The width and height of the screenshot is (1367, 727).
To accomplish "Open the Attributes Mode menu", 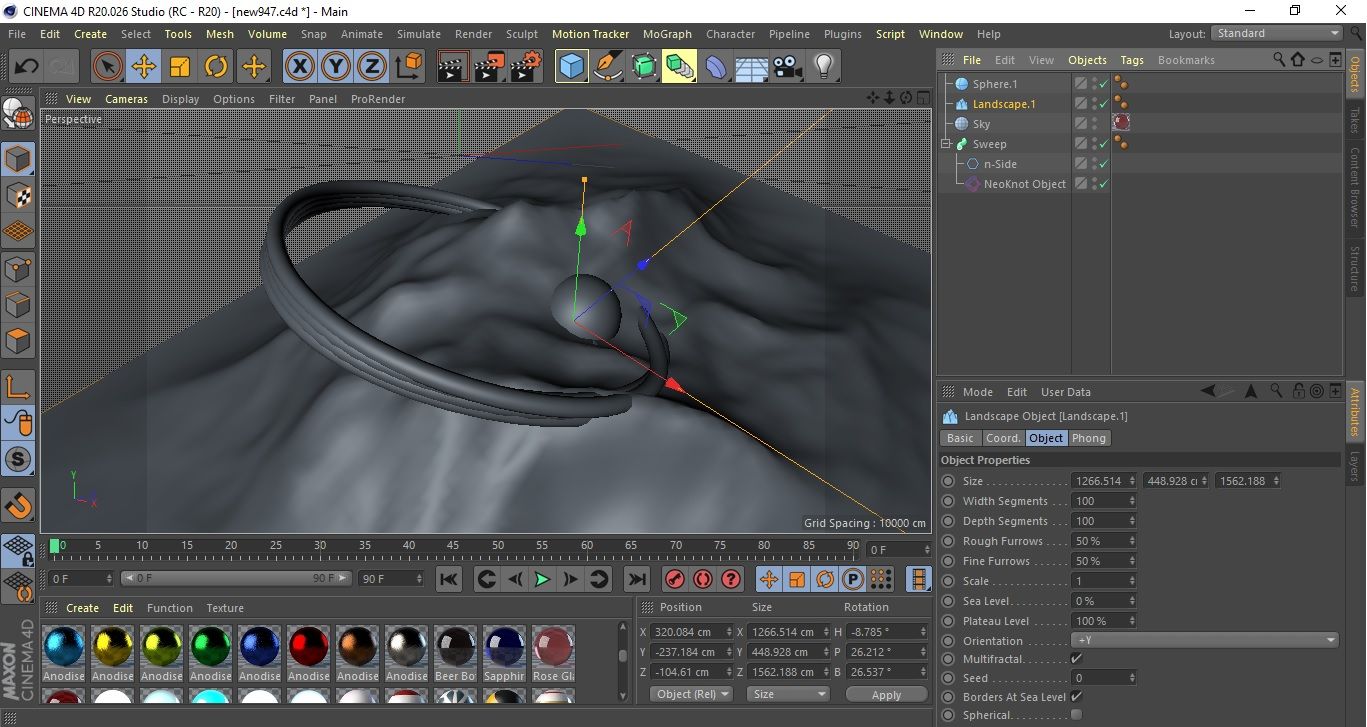I will [977, 392].
